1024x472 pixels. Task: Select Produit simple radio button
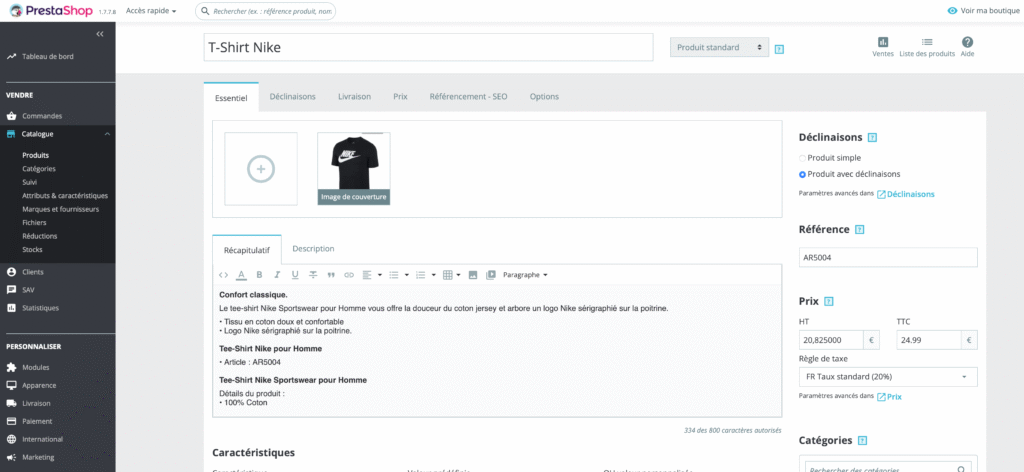pos(803,158)
